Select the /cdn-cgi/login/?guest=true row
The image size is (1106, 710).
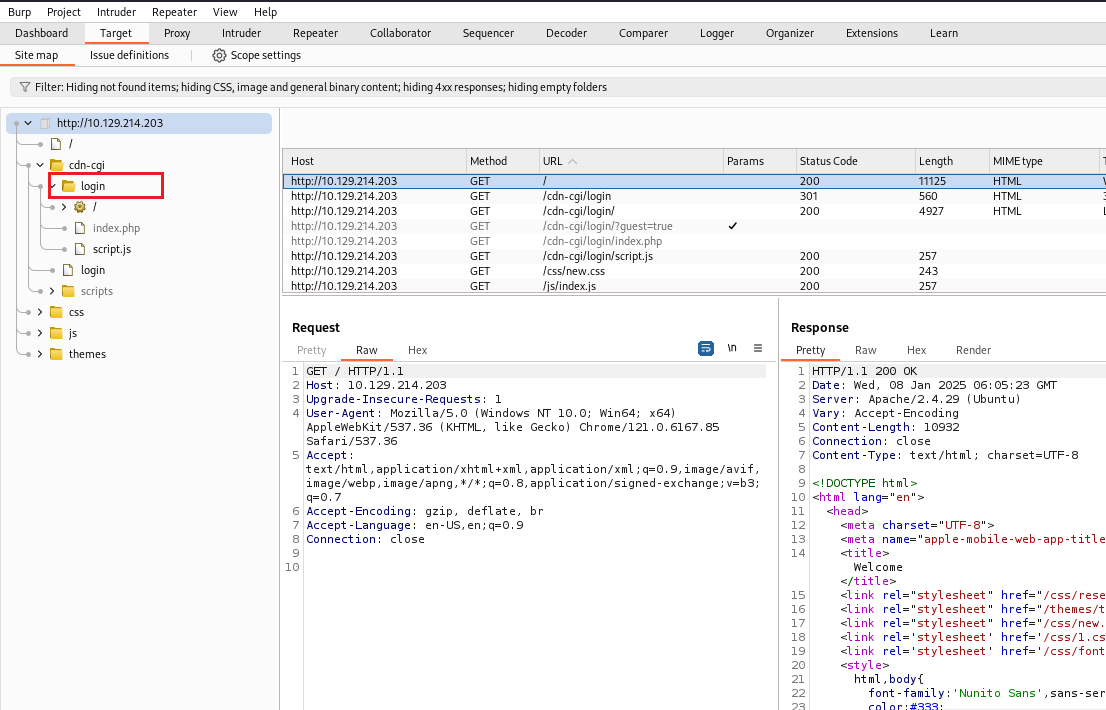tap(694, 226)
